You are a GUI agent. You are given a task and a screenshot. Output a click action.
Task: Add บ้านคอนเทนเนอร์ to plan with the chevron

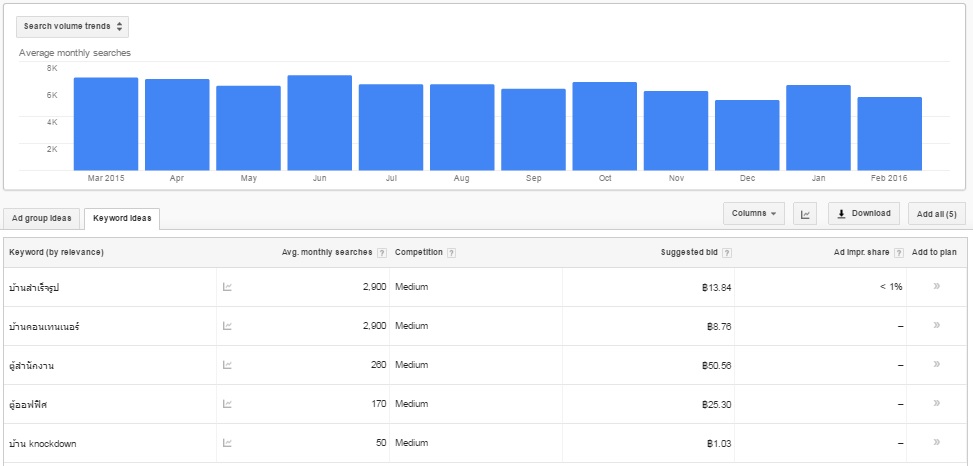tap(936, 325)
